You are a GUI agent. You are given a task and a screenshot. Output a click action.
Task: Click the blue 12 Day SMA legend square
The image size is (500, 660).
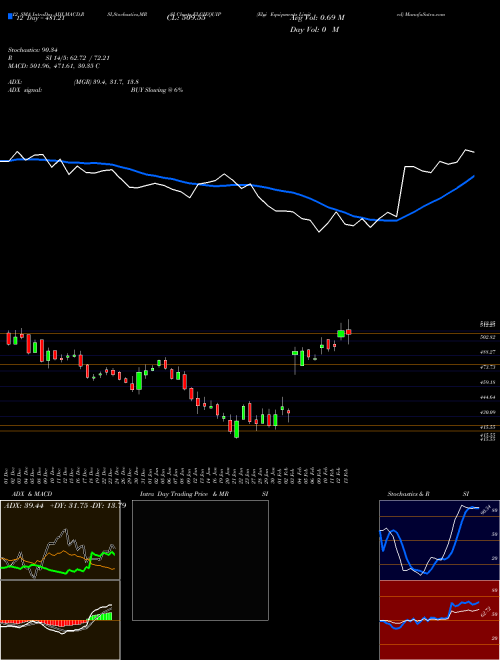(10, 16)
